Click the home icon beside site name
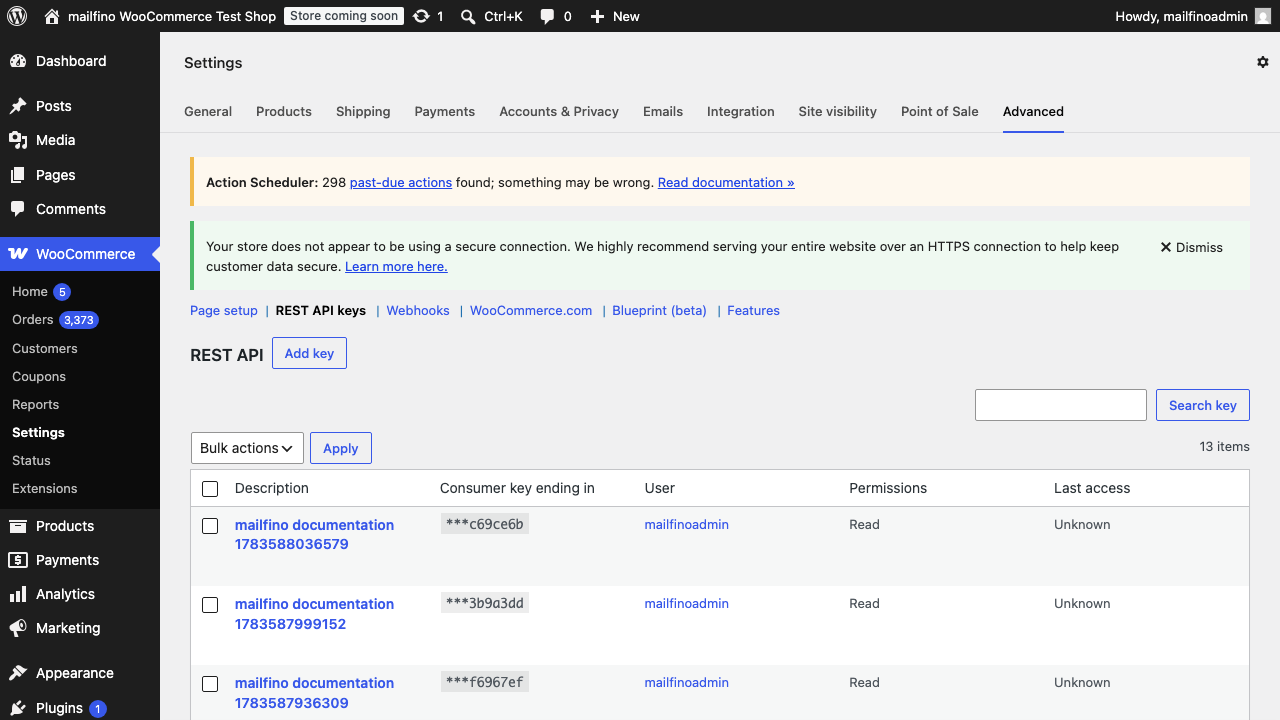 click(x=53, y=16)
